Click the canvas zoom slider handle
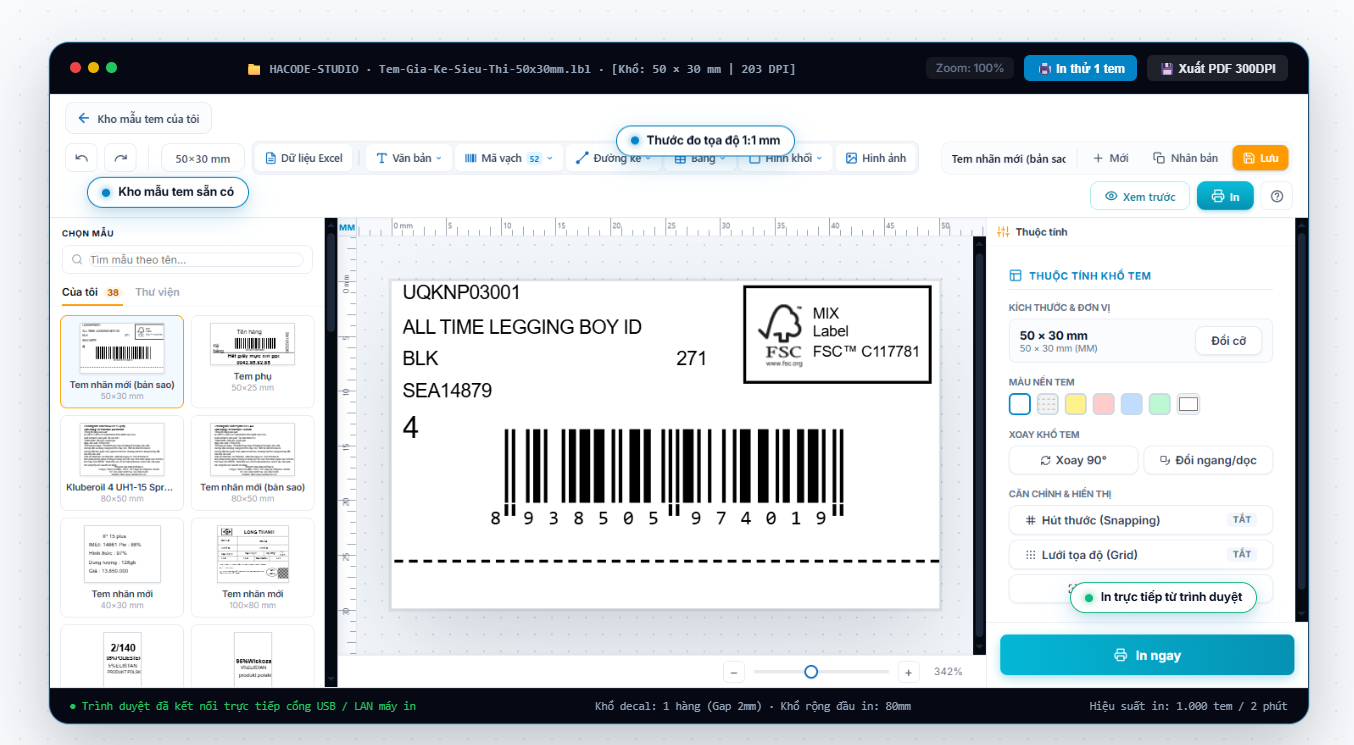This screenshot has height=745, width=1354. [x=811, y=672]
